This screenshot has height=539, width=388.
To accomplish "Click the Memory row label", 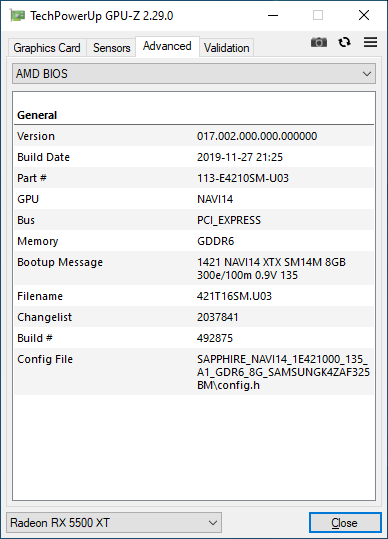I will coord(37,241).
